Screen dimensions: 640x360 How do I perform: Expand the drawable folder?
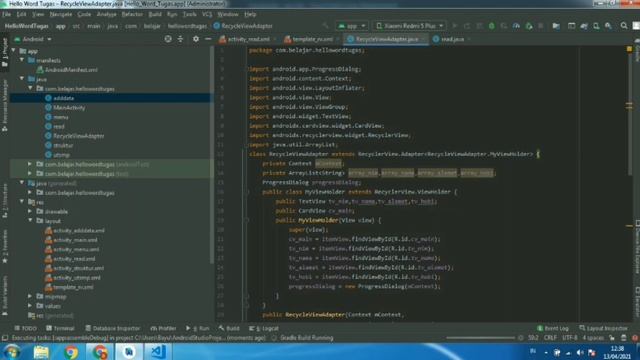30,211
